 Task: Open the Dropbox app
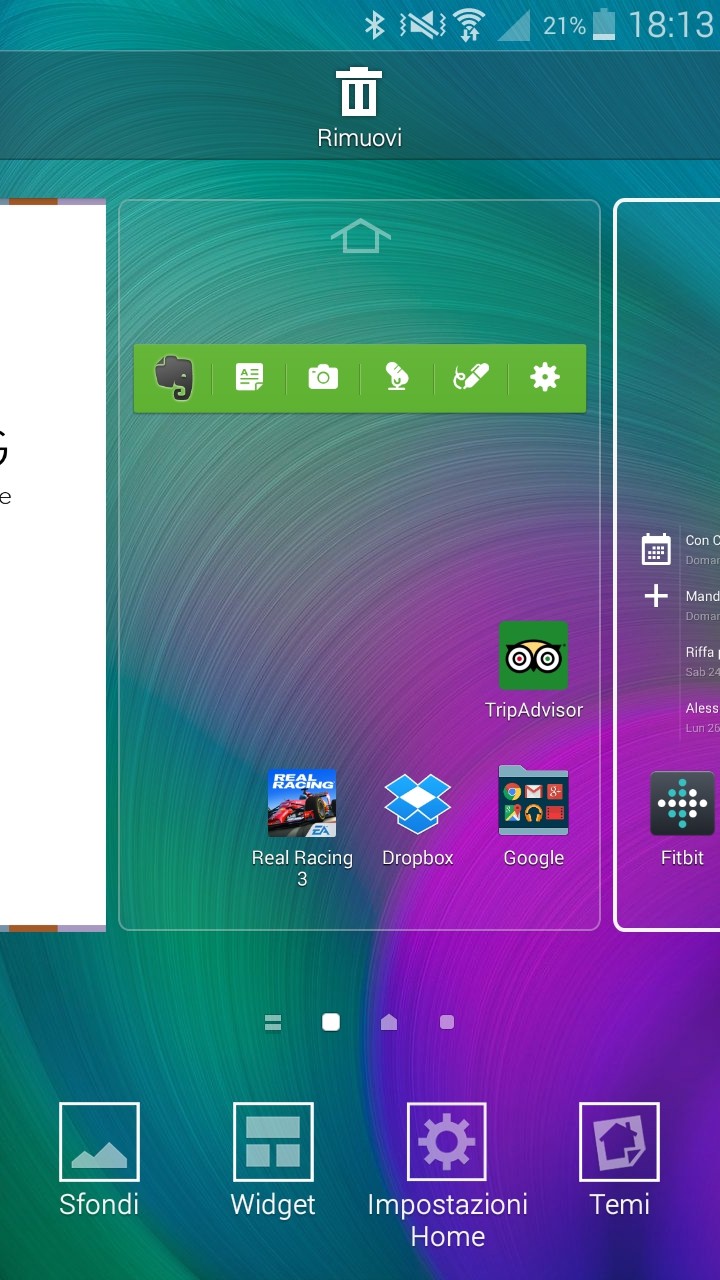[418, 803]
